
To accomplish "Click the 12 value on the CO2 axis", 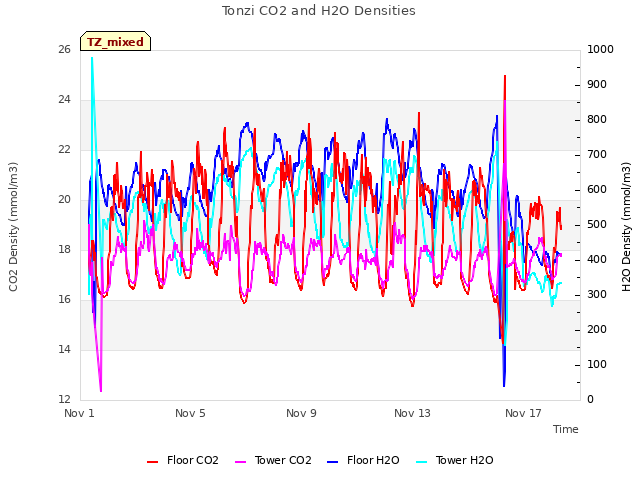I will click(64, 399).
